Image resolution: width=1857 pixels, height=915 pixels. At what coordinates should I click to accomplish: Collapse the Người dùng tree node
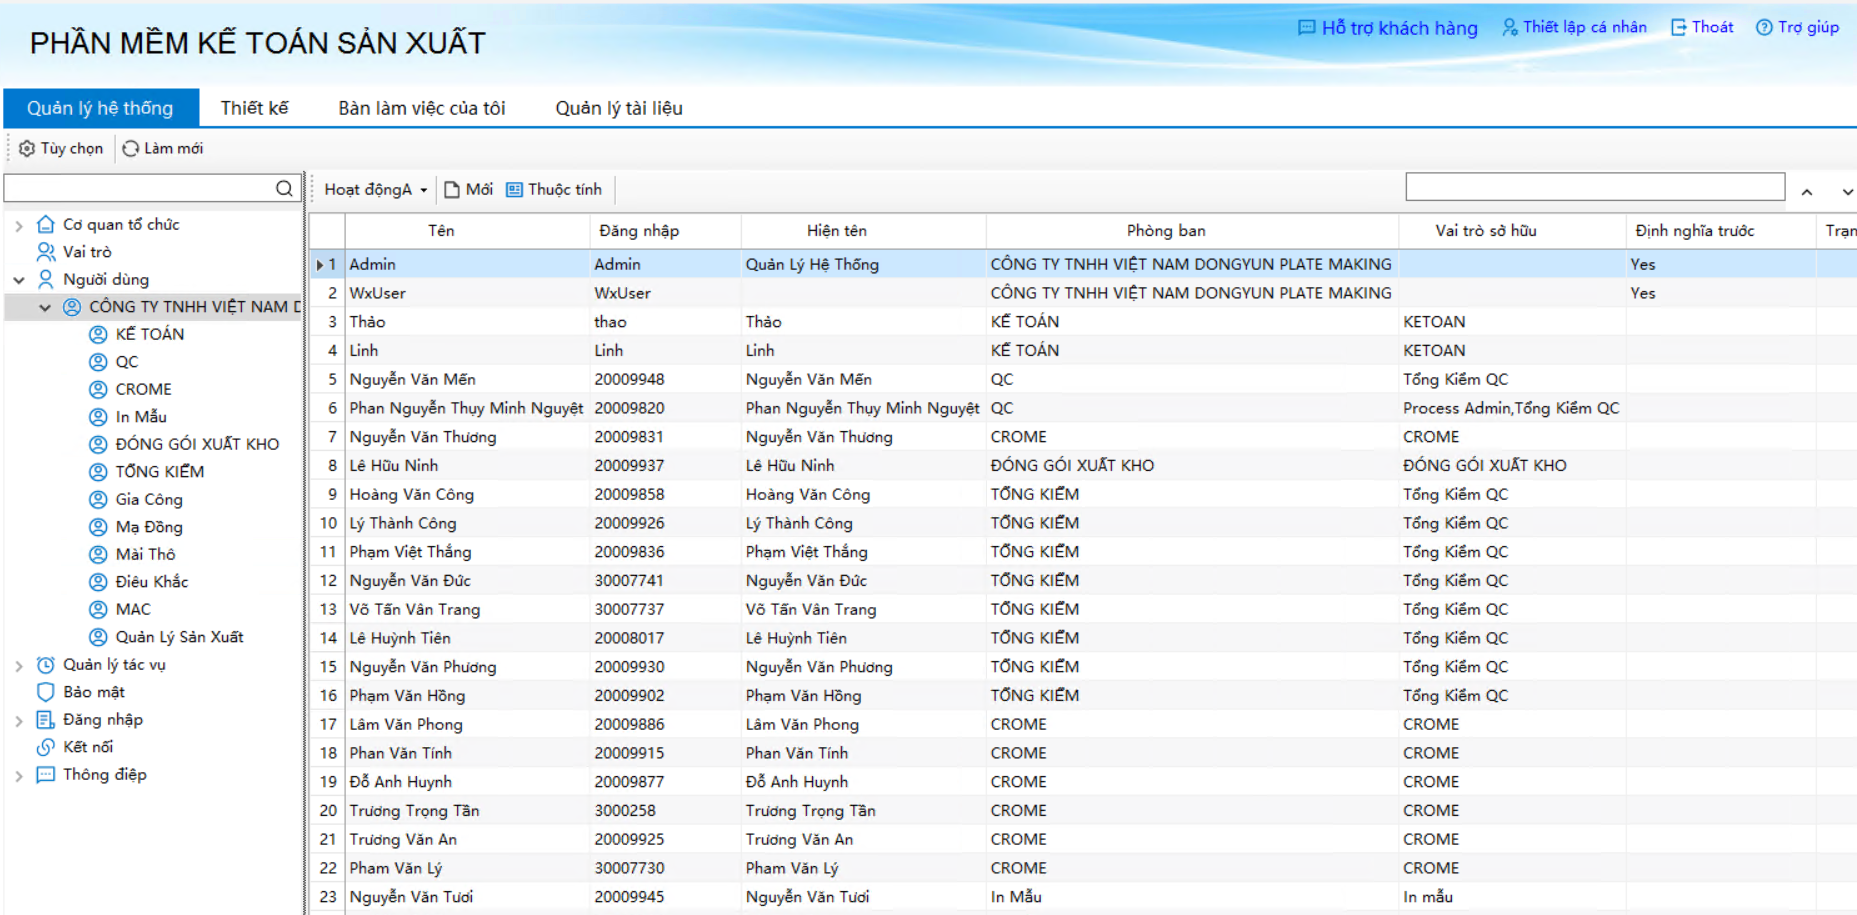[x=19, y=280]
